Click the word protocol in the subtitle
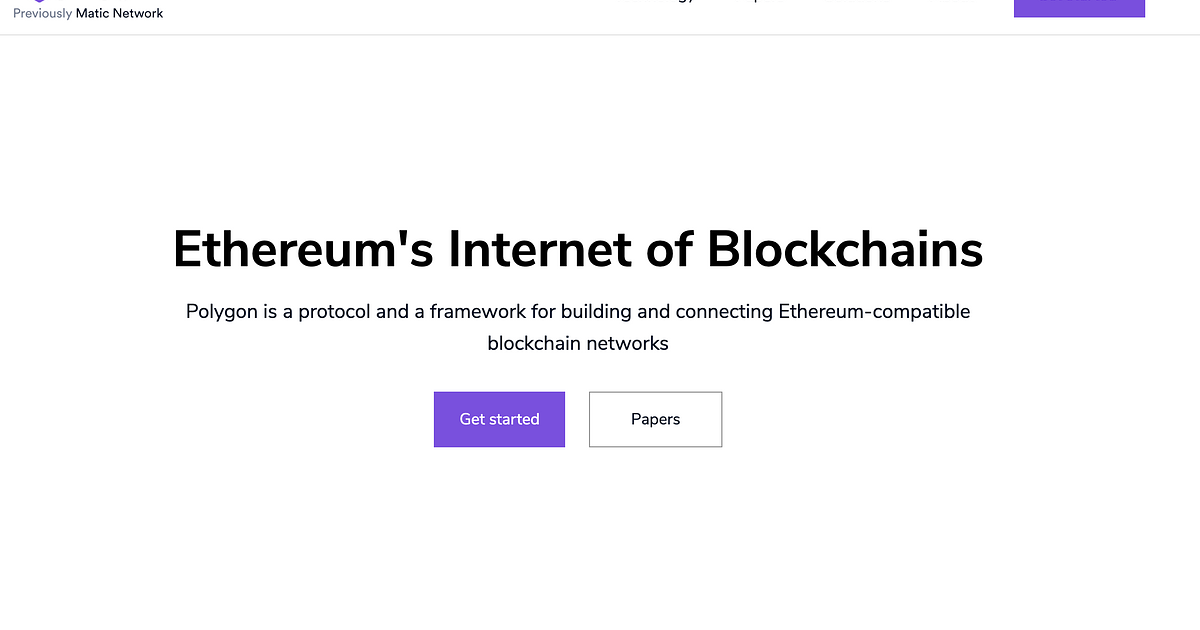 334,312
